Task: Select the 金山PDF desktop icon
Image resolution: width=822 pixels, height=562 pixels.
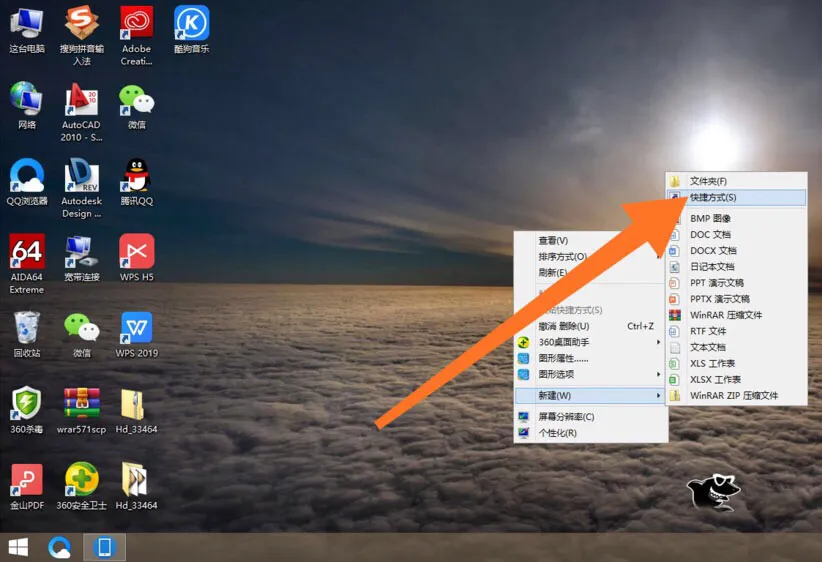Action: (27, 487)
